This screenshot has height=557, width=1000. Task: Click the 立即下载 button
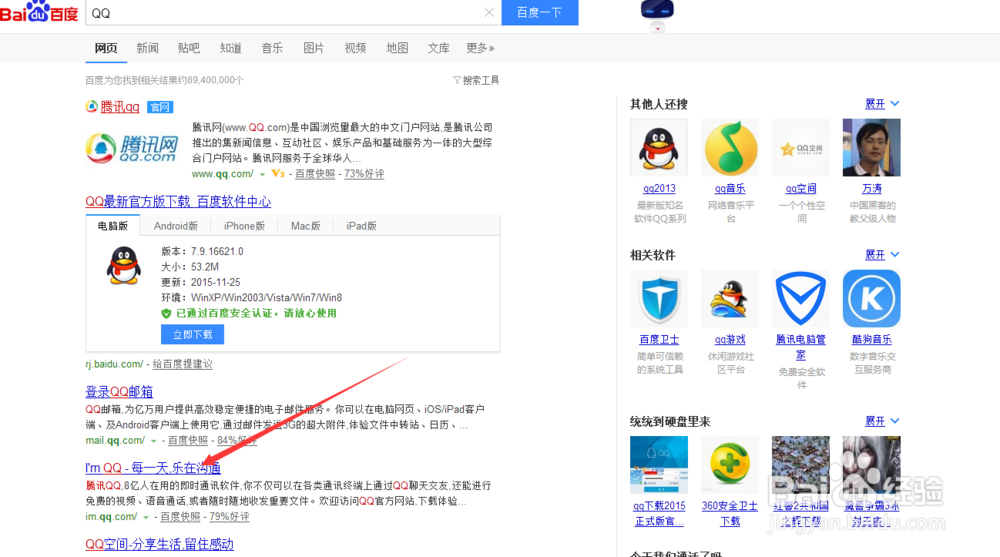coord(193,334)
